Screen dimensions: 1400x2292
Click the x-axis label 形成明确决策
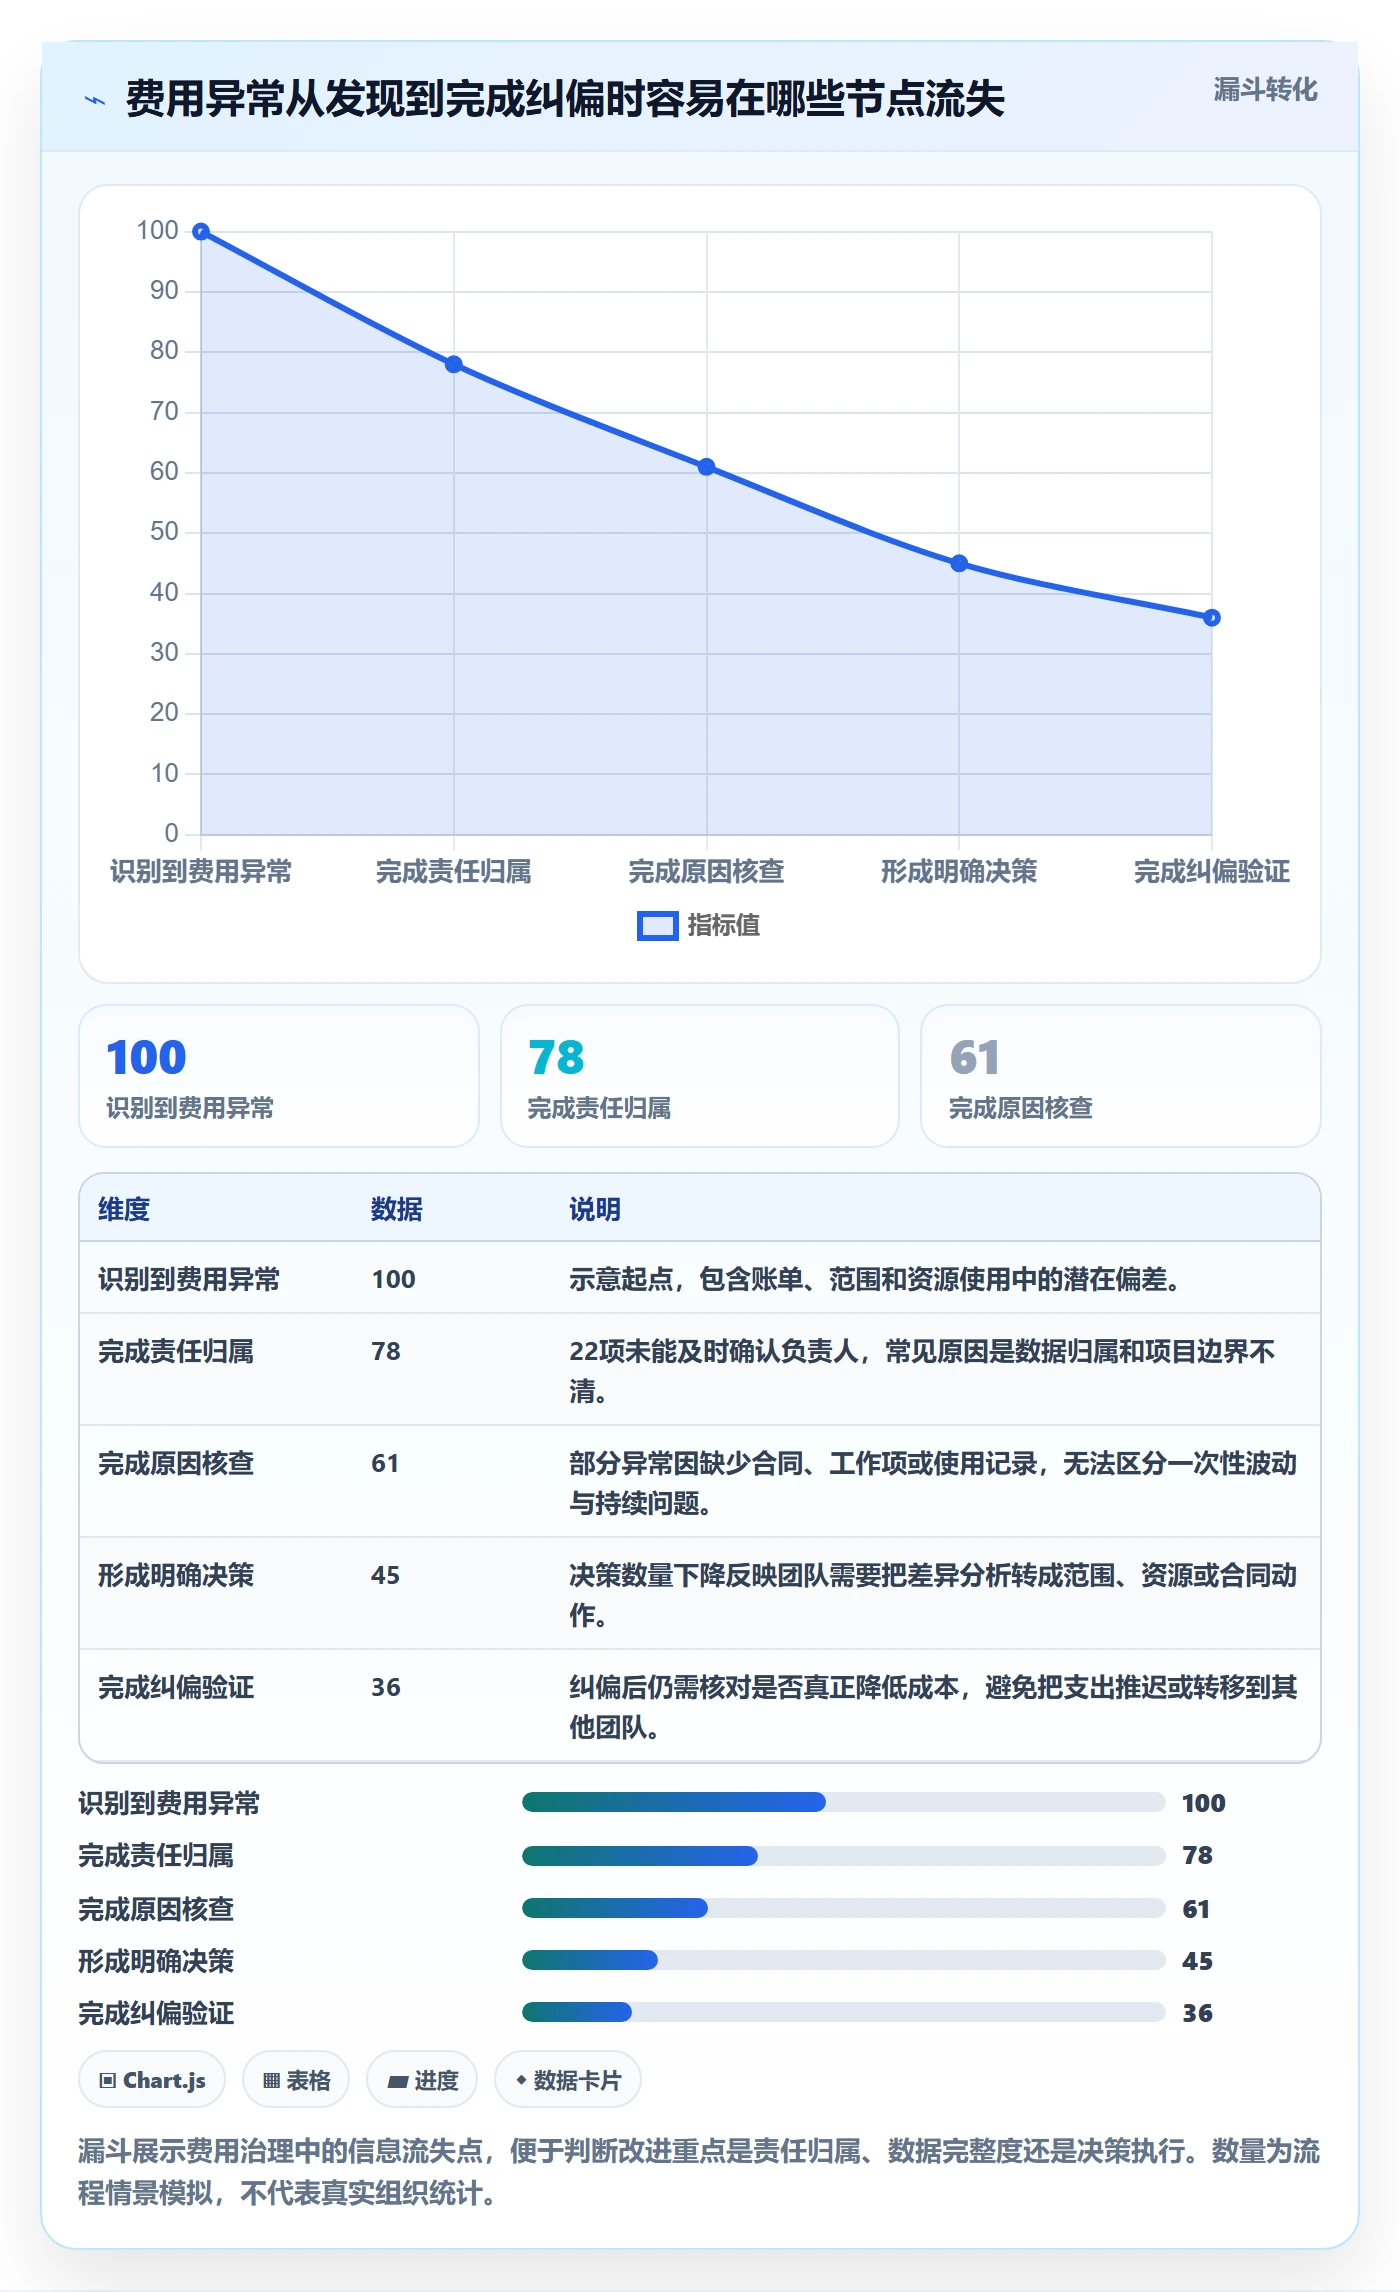pyautogui.click(x=959, y=872)
